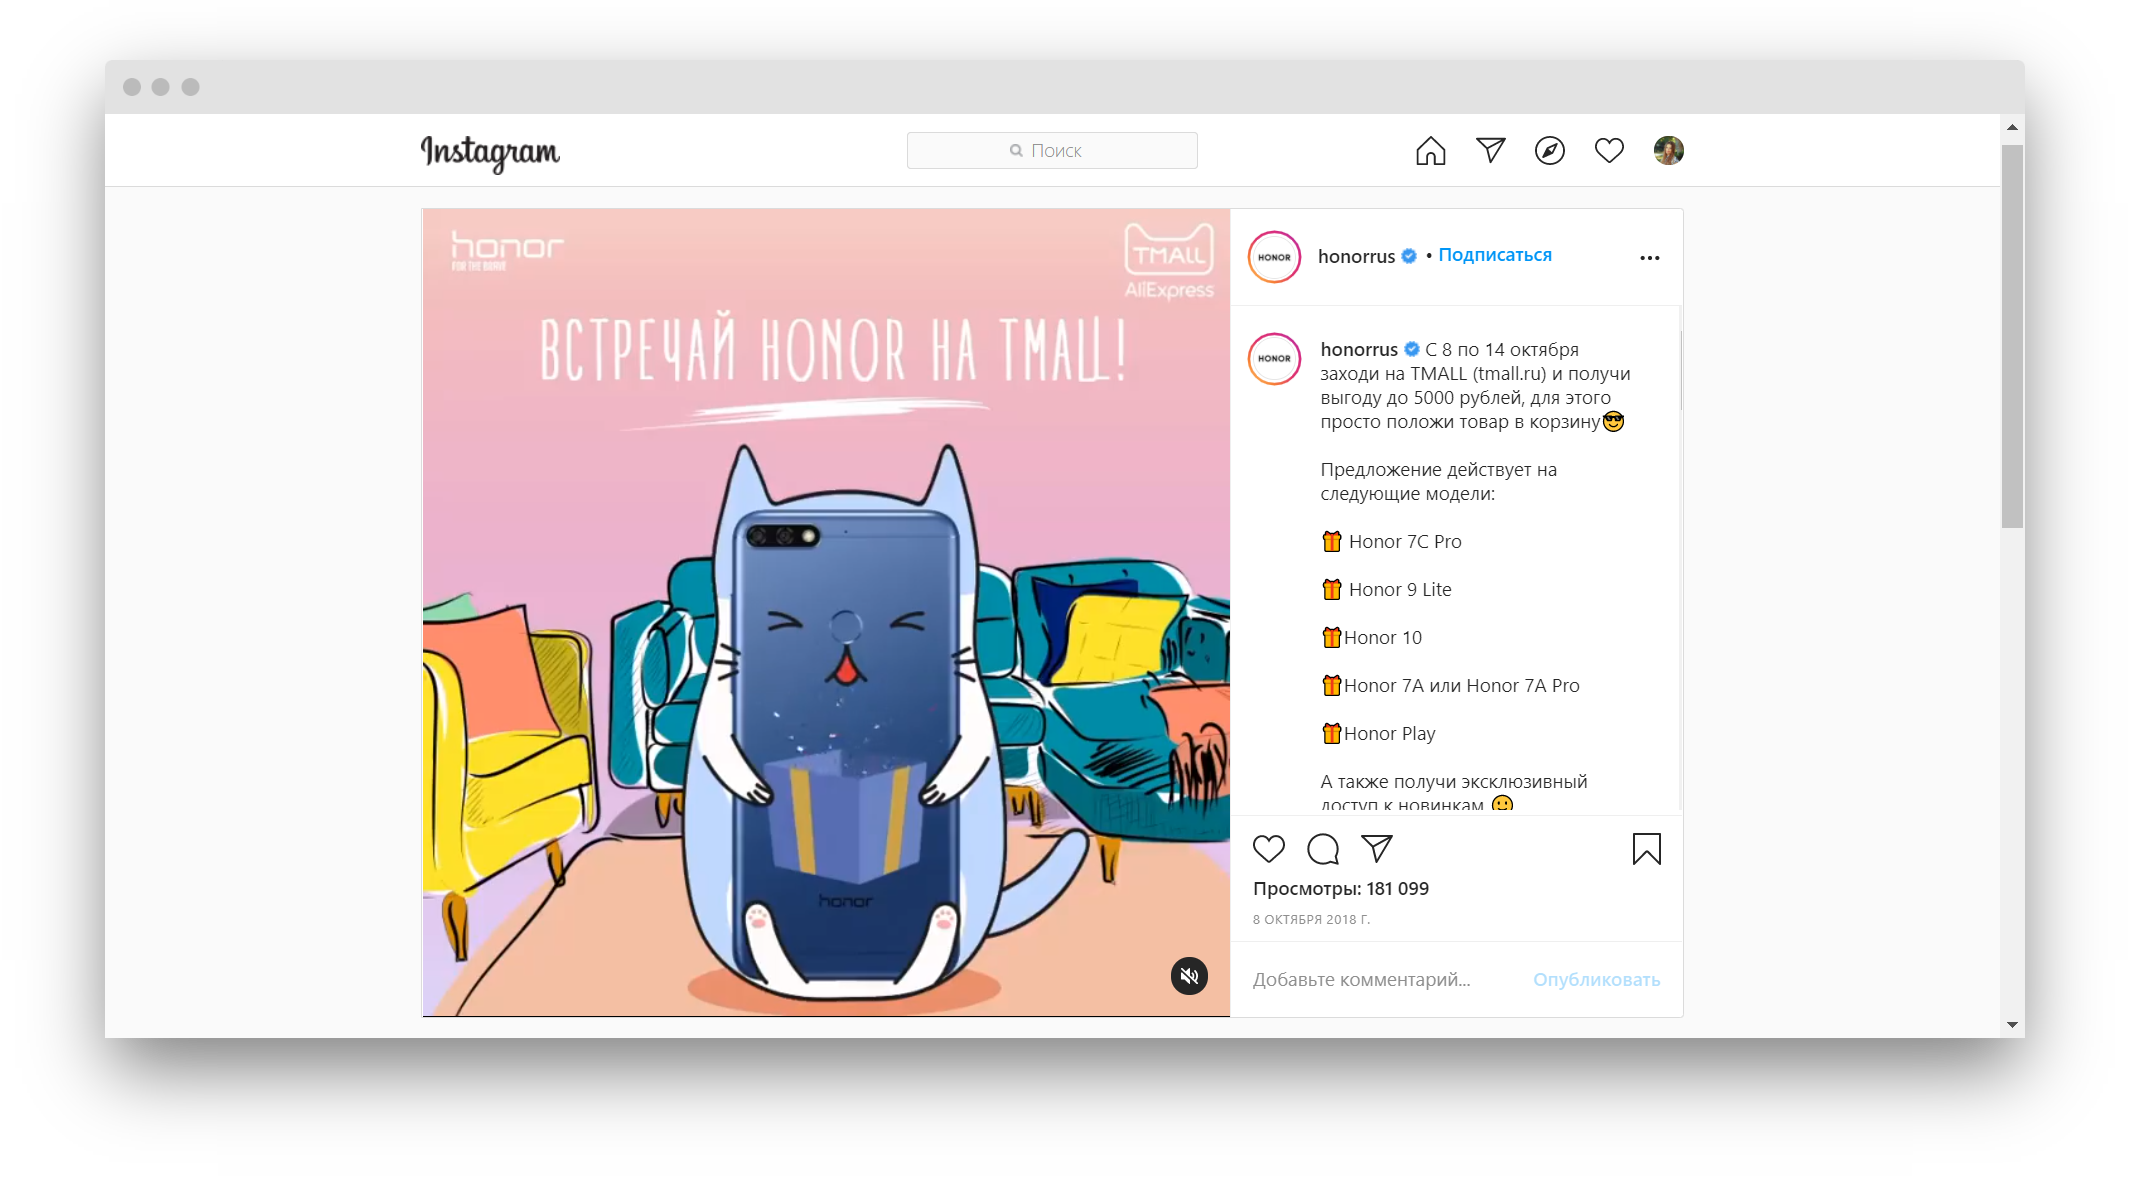2130x1188 pixels.
Task: Click the sunglasses emoji in caption
Action: tap(1613, 421)
